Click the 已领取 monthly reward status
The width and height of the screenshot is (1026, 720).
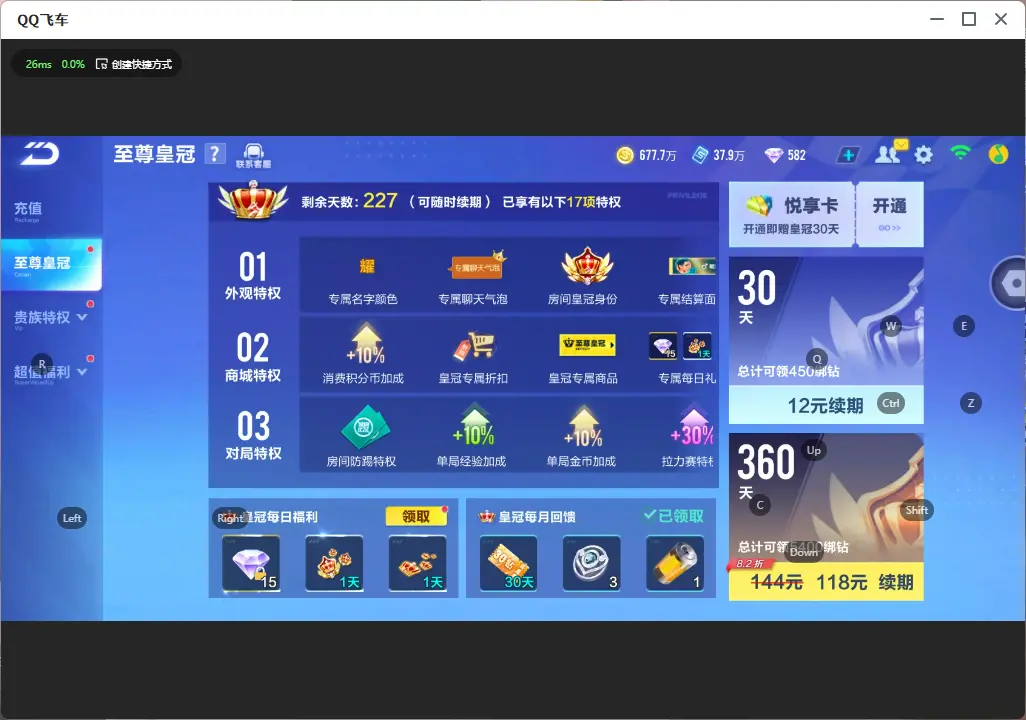[x=674, y=516]
